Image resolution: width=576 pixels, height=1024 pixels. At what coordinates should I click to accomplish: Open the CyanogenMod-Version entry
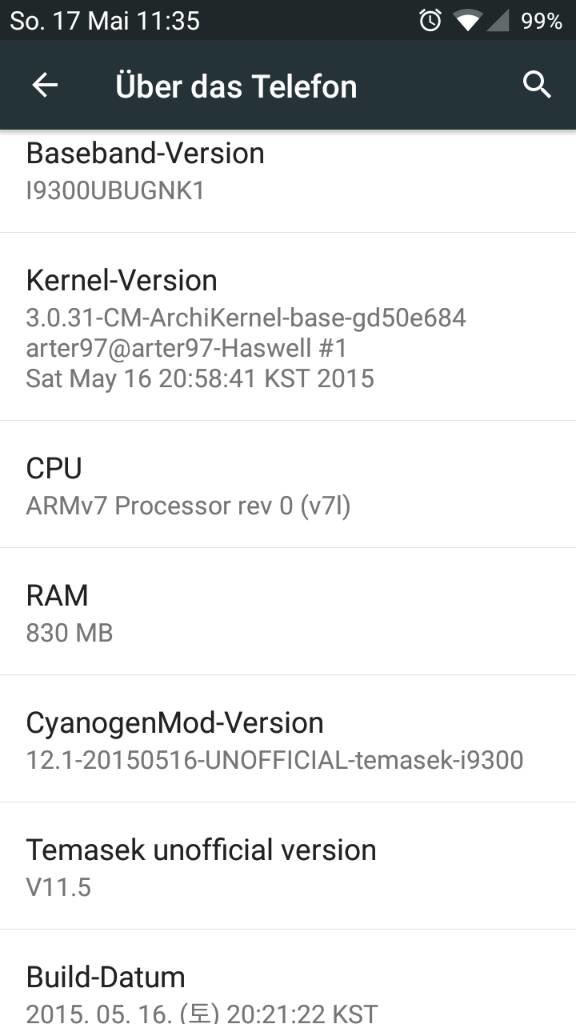pos(288,739)
